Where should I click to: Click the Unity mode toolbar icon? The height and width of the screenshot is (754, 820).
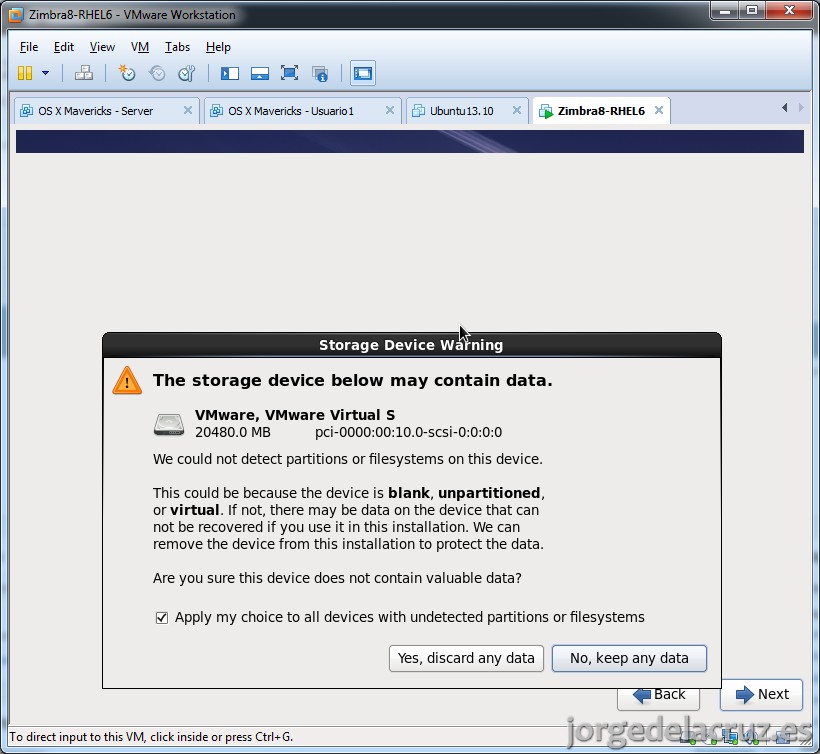click(320, 74)
